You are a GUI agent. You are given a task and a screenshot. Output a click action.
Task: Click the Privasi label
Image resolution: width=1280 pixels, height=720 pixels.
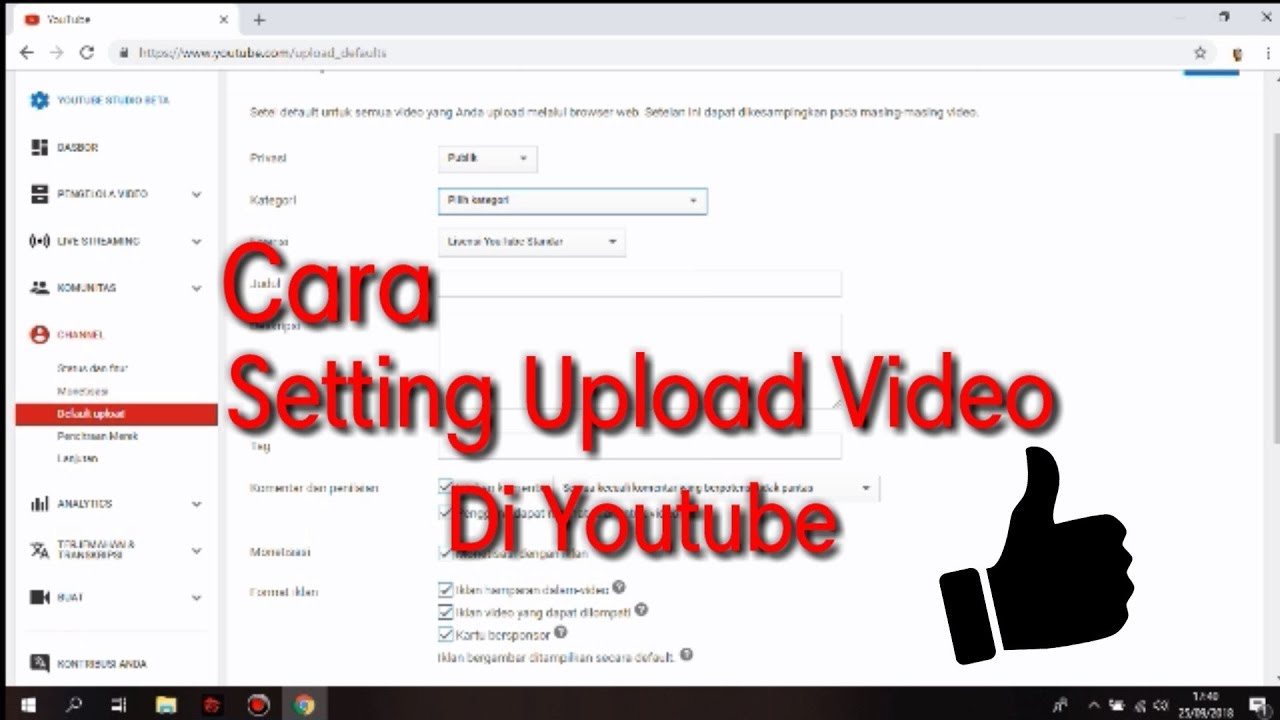coord(267,158)
